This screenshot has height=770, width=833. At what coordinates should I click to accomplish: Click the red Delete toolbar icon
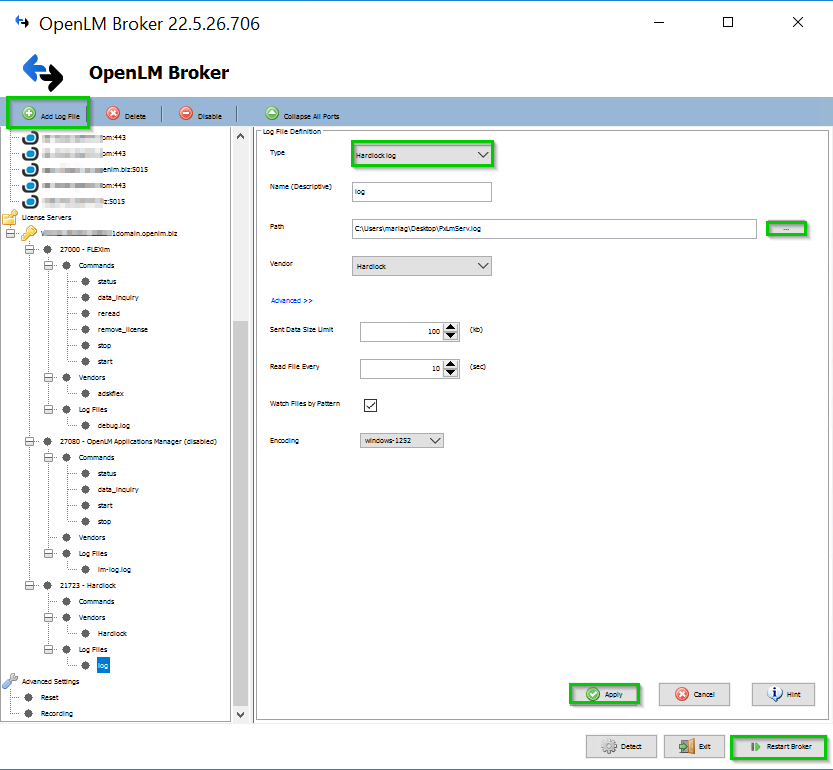(x=113, y=115)
